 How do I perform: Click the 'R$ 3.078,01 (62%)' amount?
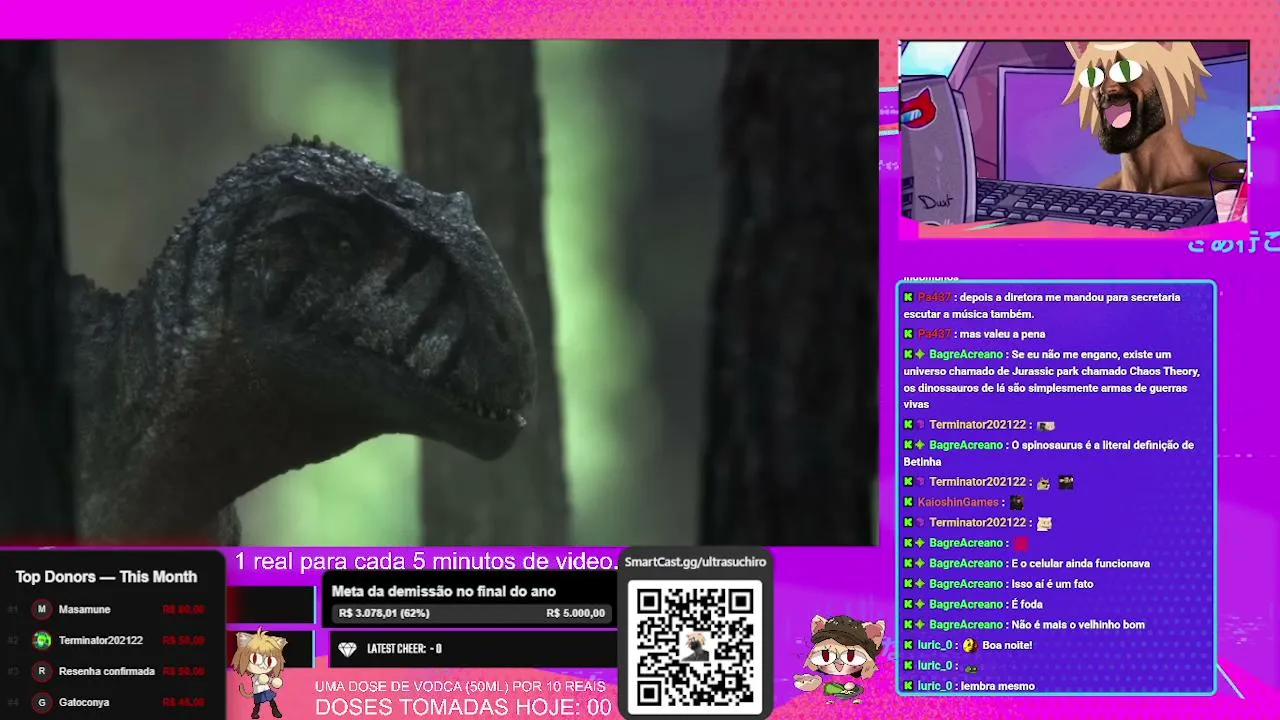click(x=384, y=613)
